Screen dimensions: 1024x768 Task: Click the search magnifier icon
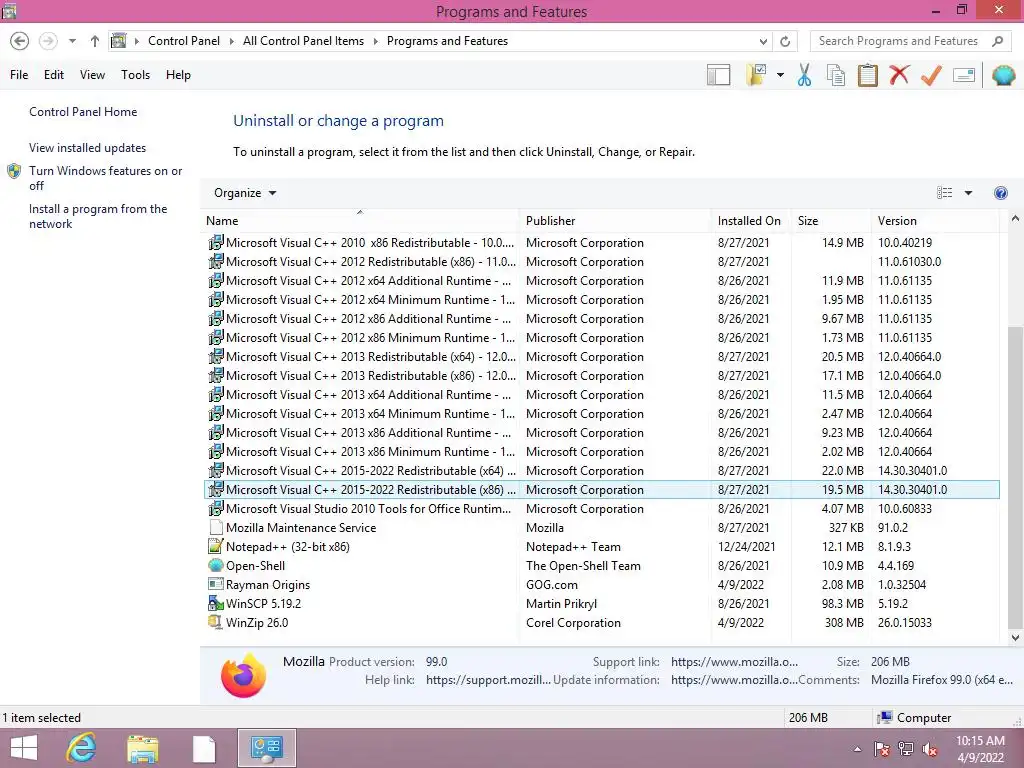(x=997, y=41)
